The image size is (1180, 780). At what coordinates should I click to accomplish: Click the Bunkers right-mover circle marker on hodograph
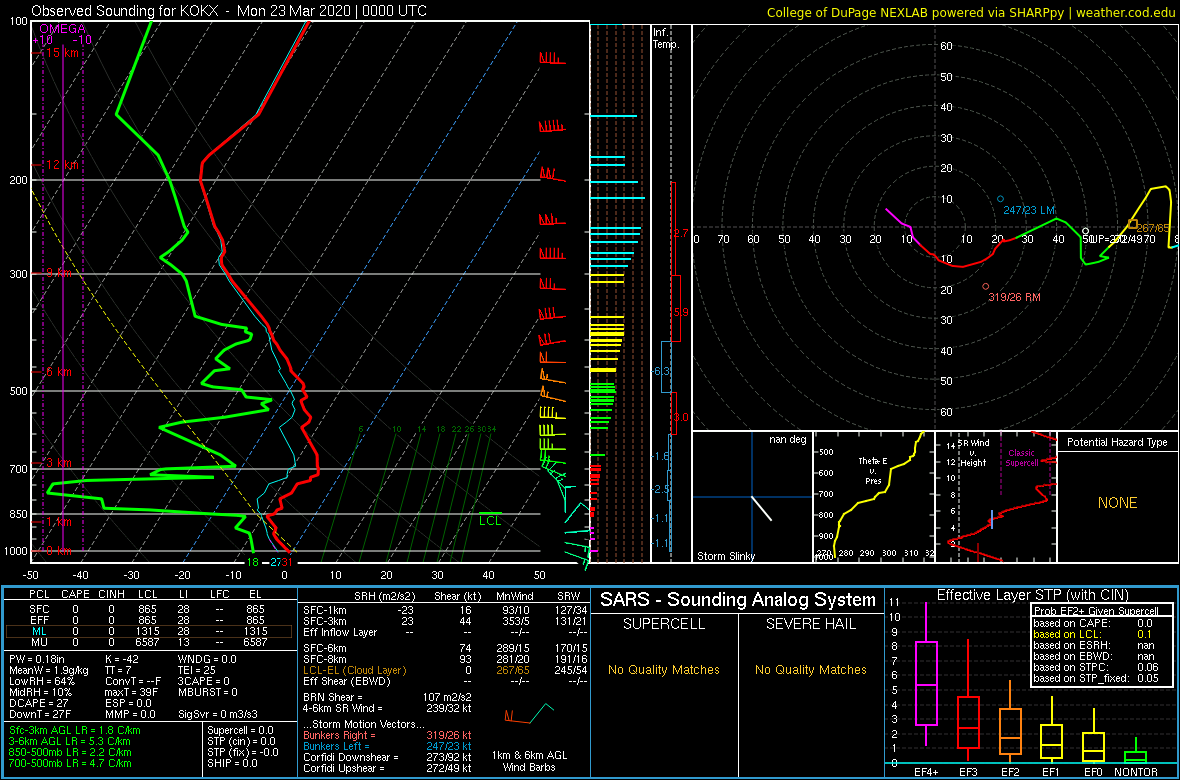tap(986, 286)
